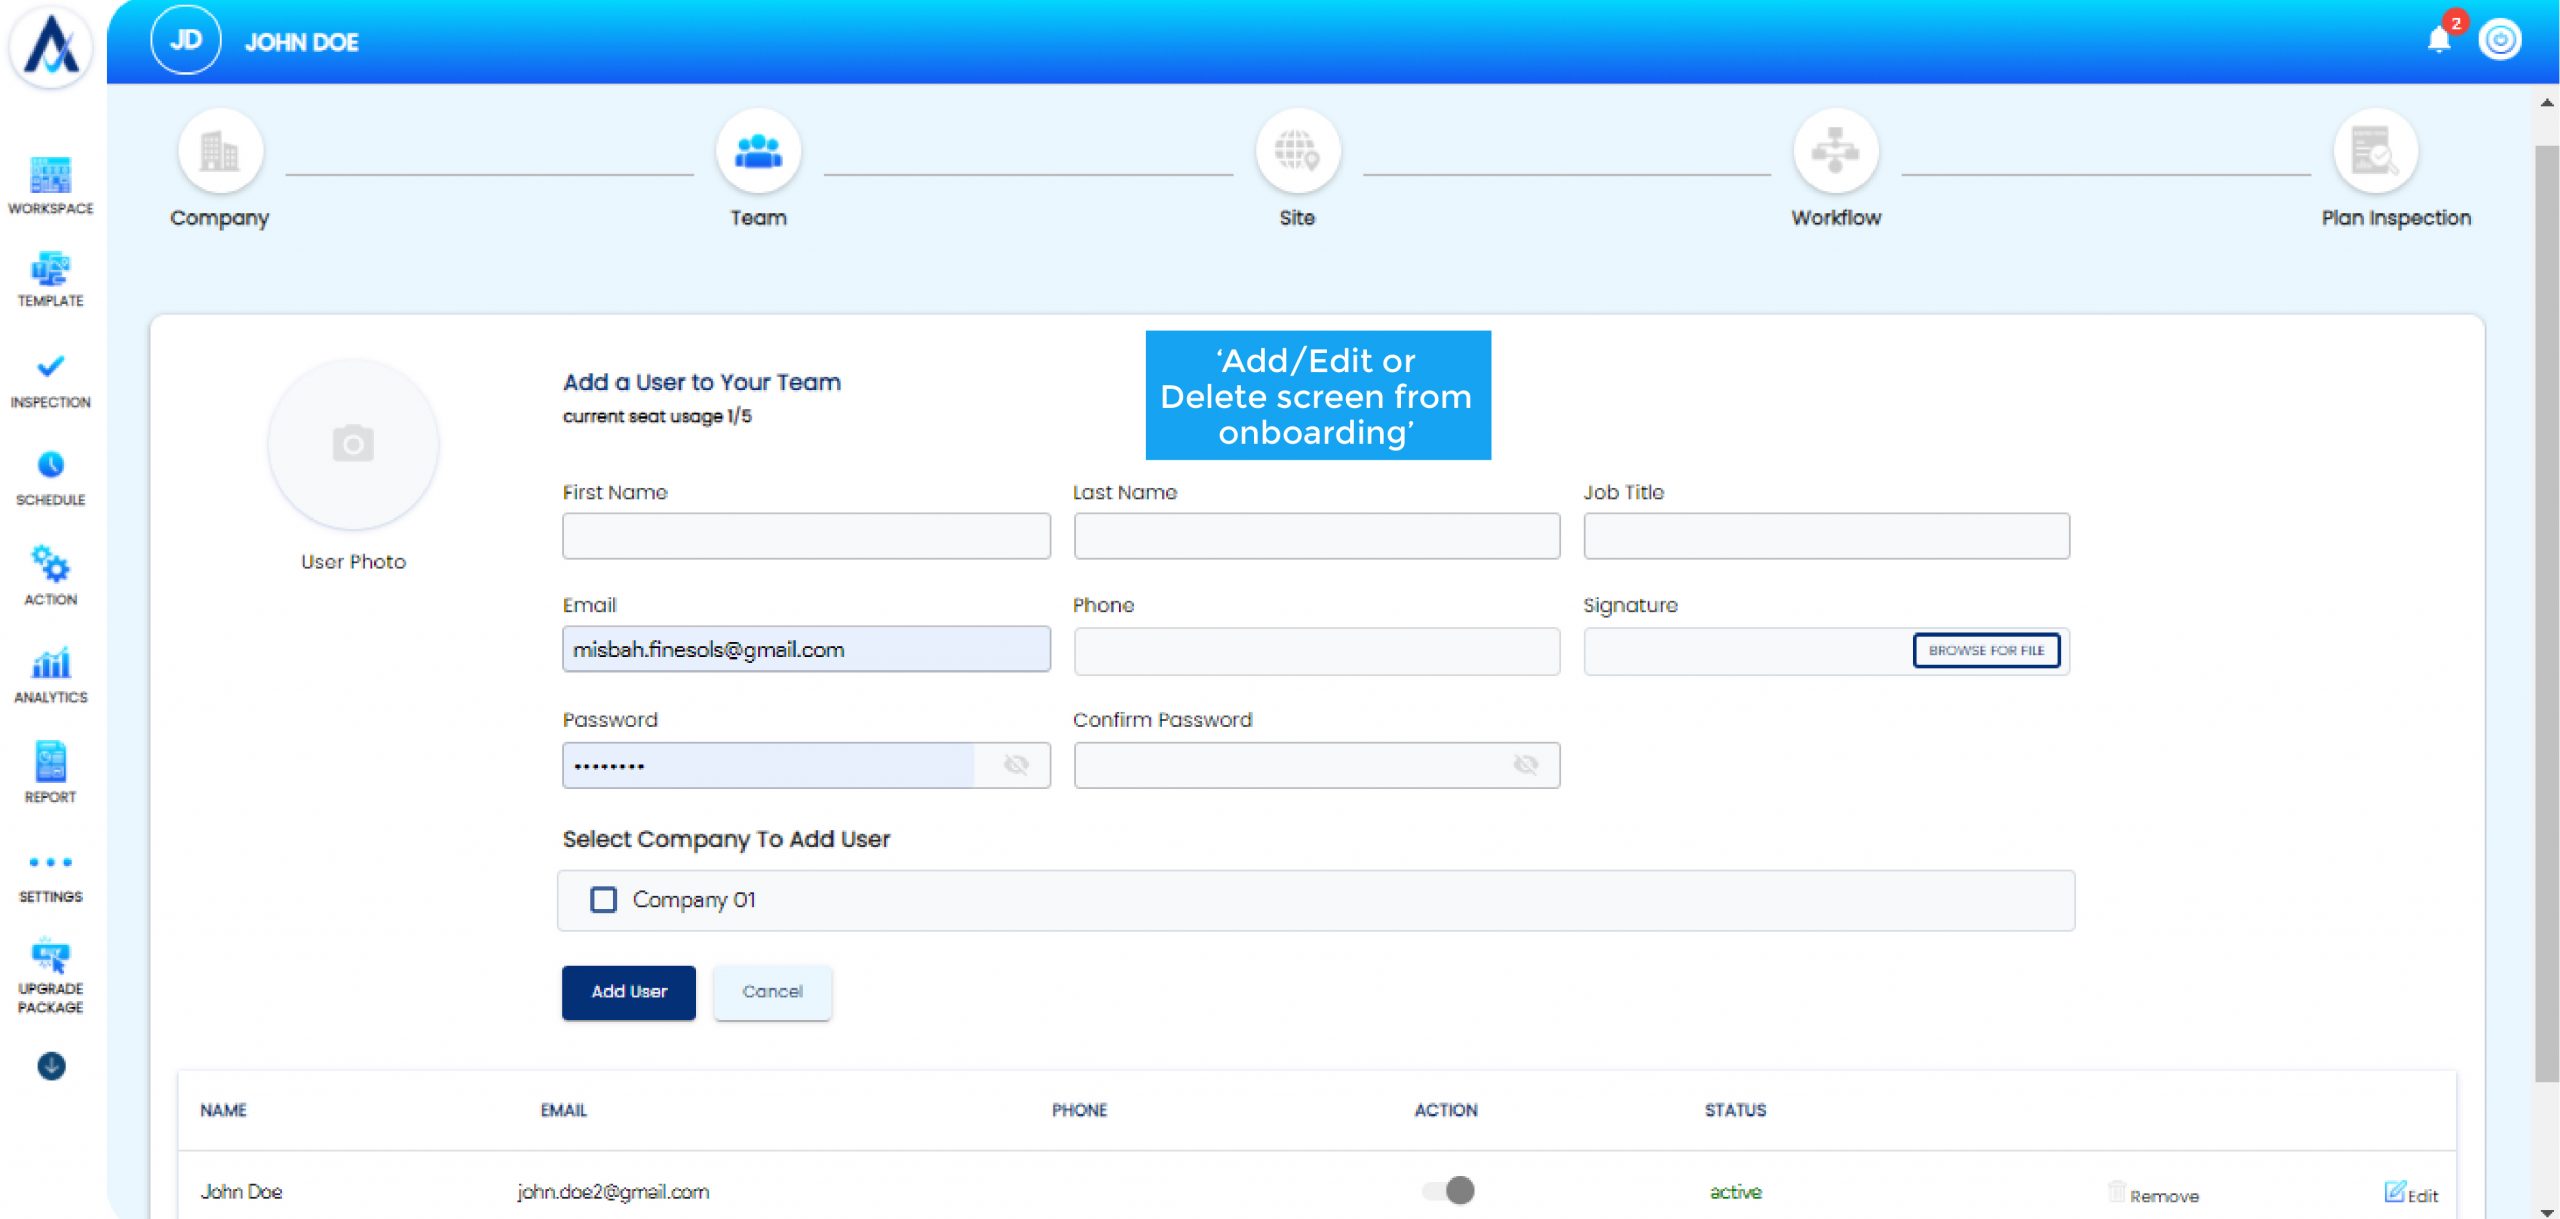2560x1219 pixels.
Task: Open the Report sidebar icon
Action: click(50, 762)
